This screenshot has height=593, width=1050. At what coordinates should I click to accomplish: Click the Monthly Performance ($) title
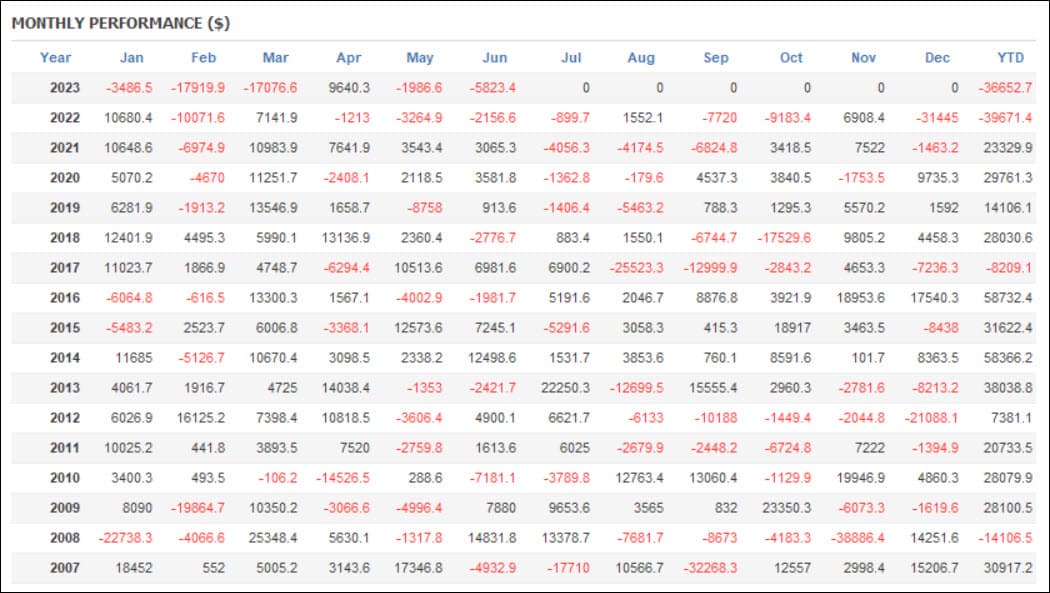(x=121, y=23)
